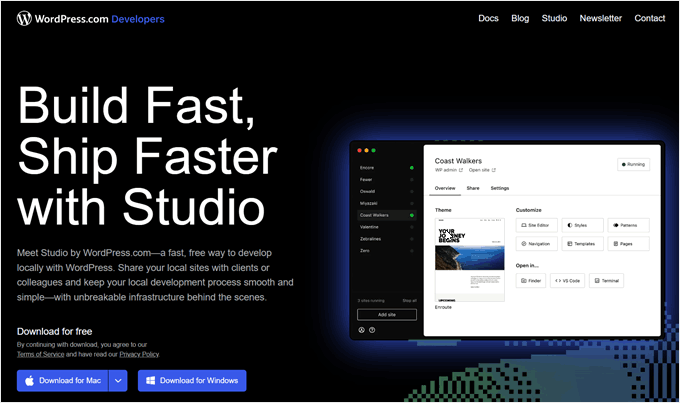680x403 pixels.
Task: Open the Newsletter page
Action: click(x=601, y=18)
